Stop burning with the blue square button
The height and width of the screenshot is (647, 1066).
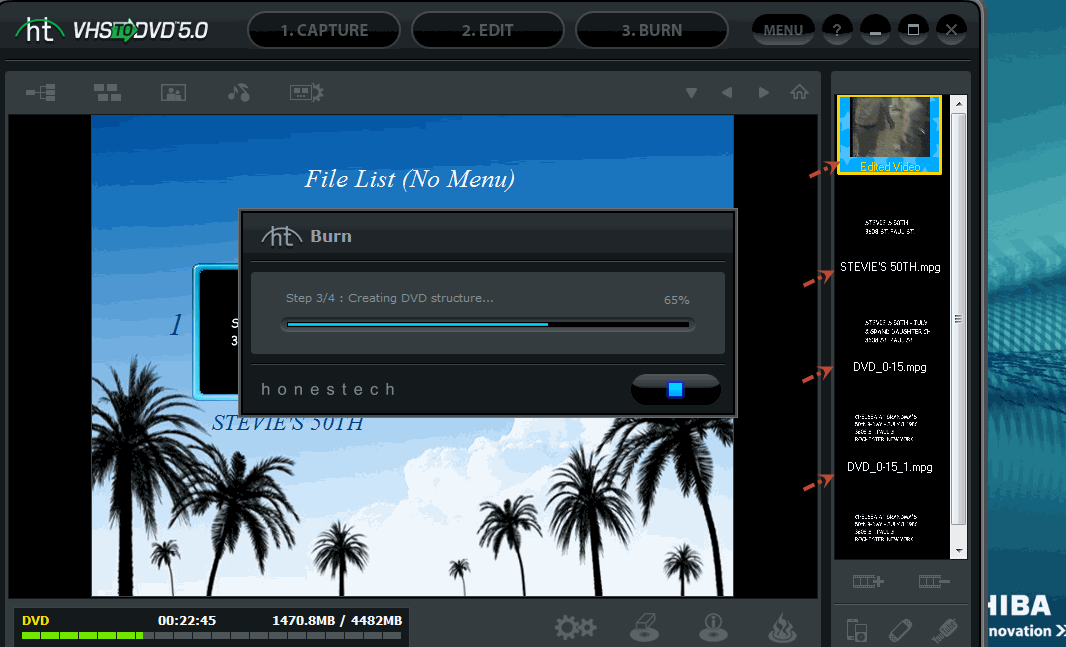point(675,389)
